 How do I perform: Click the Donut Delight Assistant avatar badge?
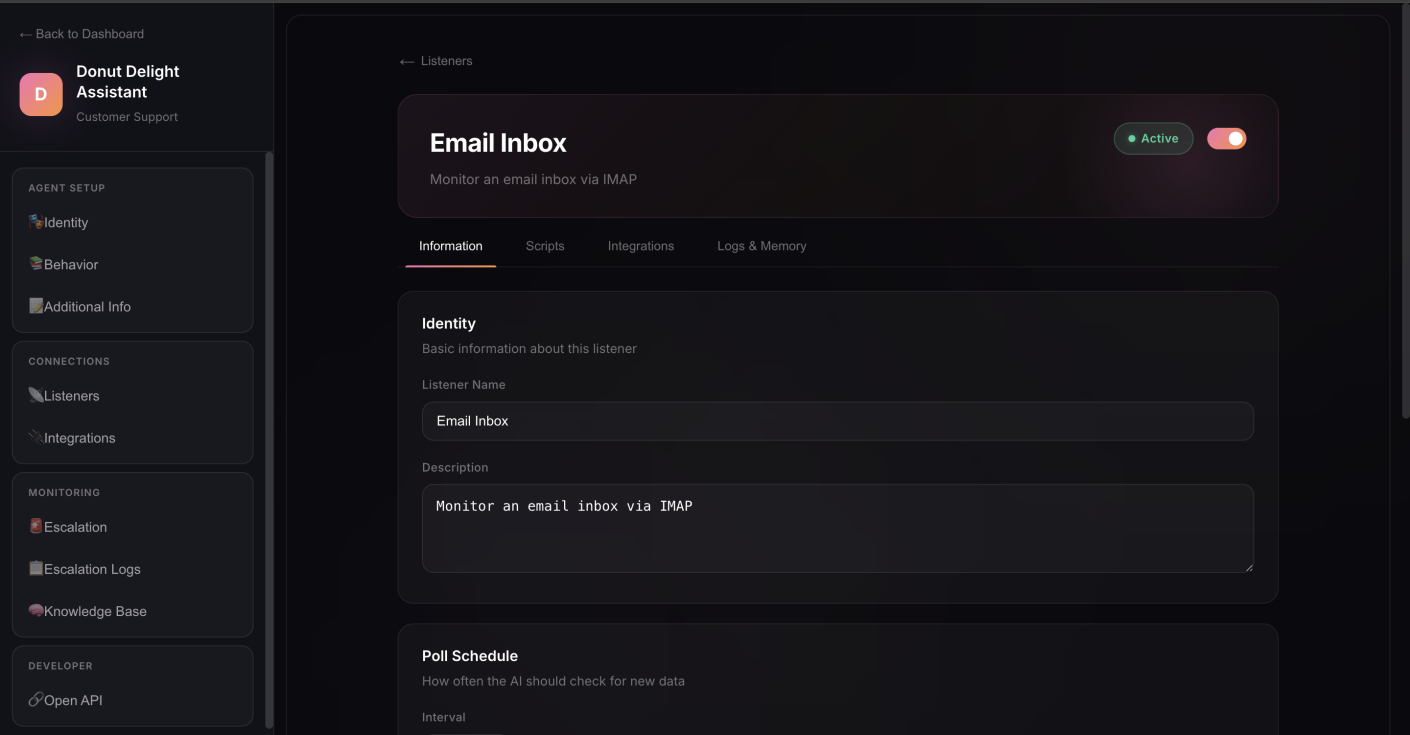[40, 93]
